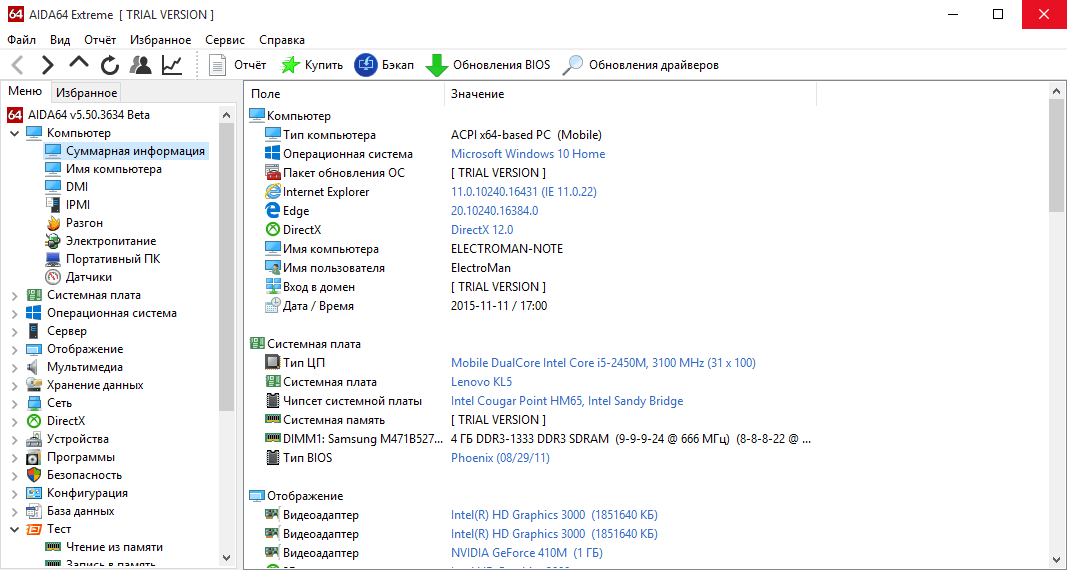Open the Справка menu
This screenshot has width=1067, height=570.
click(x=282, y=40)
